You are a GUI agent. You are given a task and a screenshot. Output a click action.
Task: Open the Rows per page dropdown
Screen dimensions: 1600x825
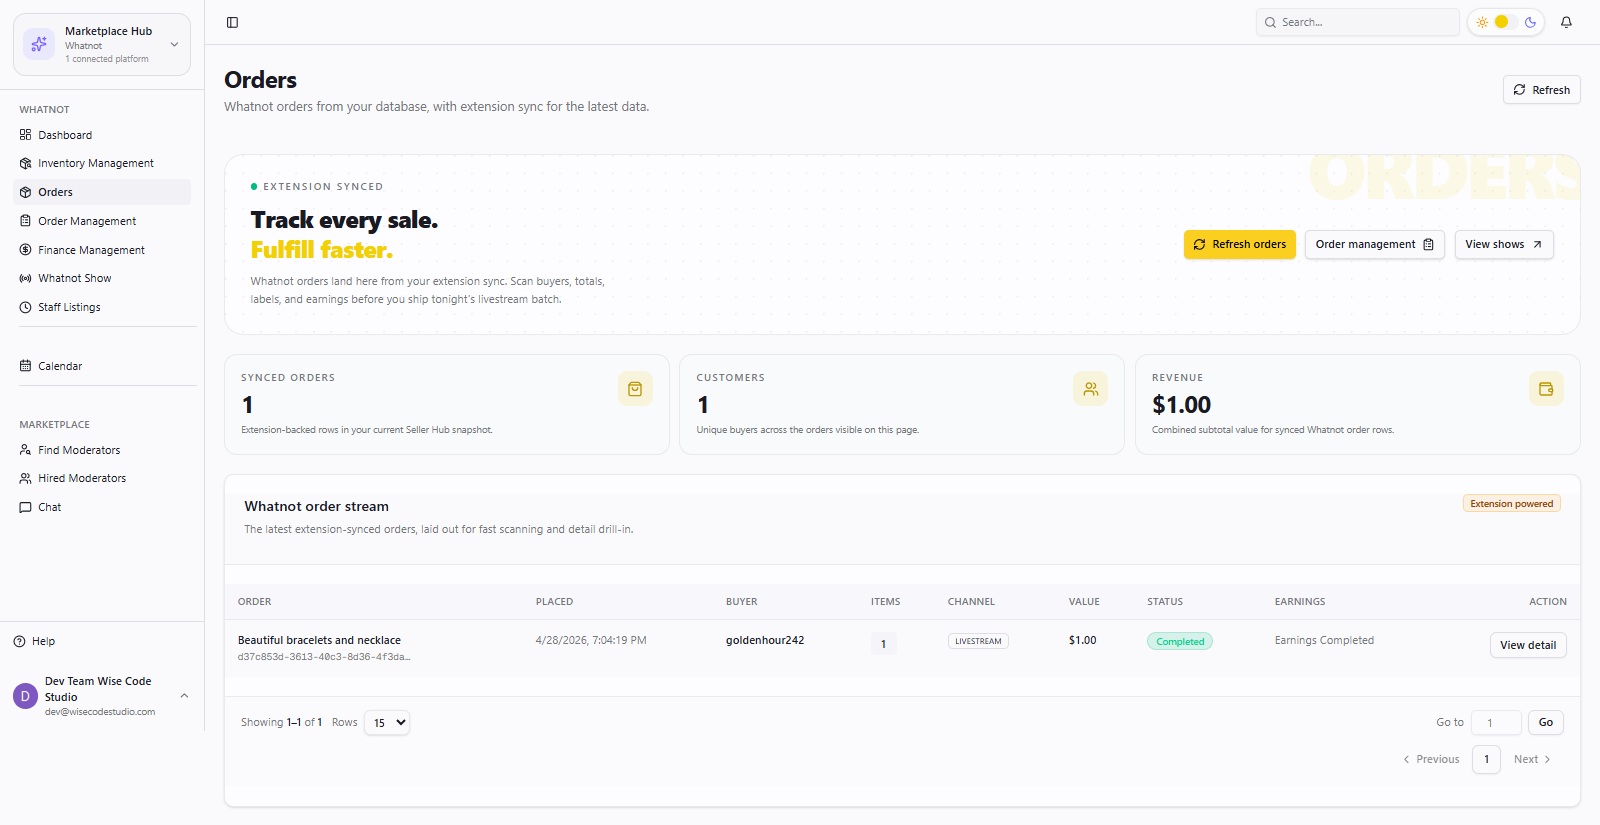[x=387, y=722]
